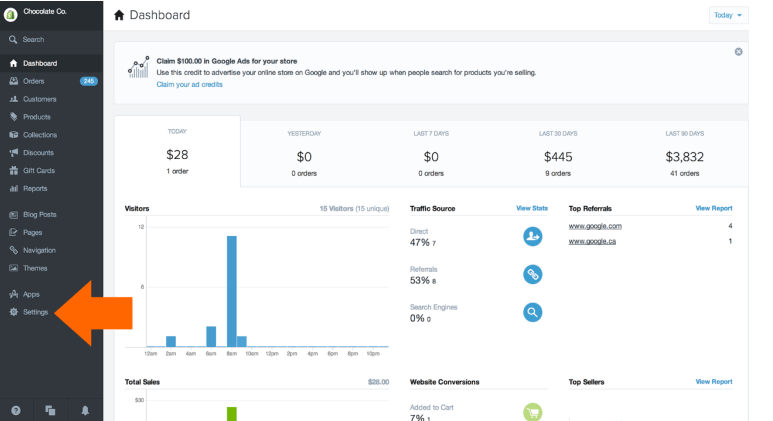Image resolution: width=773 pixels, height=421 pixels.
Task: Click the $28.00 Total Sales value
Action: (x=378, y=382)
